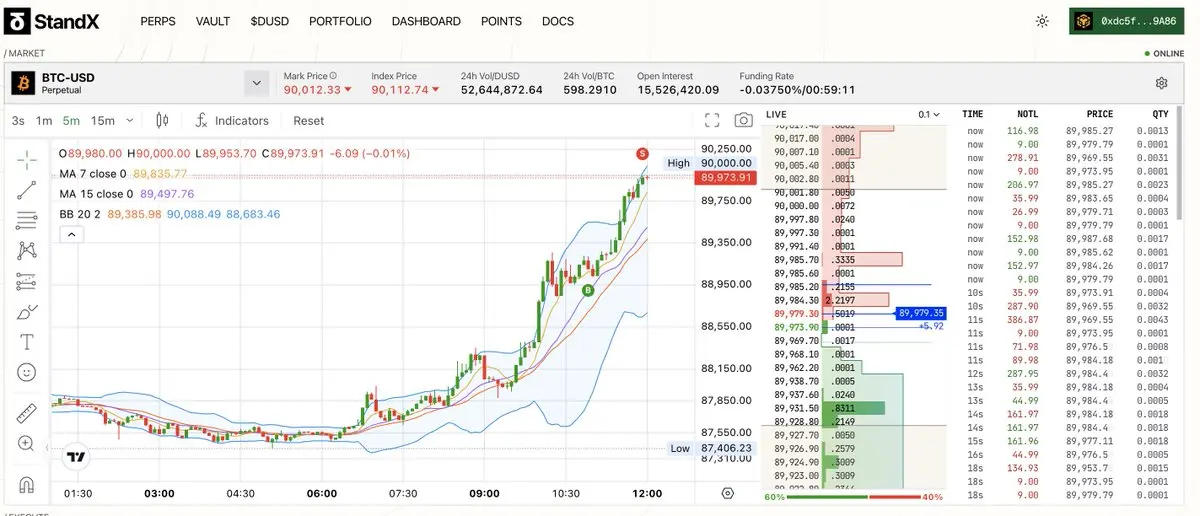Click the MA 7 close indicator legend
This screenshot has height=516, width=1200.
[123, 174]
